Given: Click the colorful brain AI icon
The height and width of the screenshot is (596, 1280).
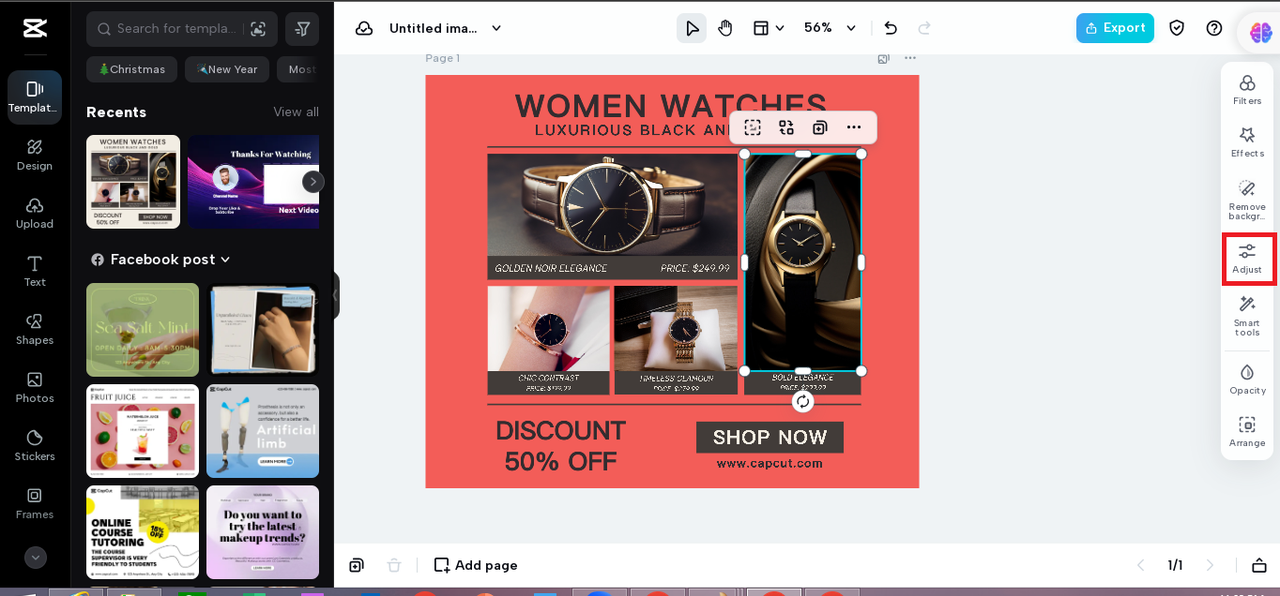Looking at the screenshot, I should 1260,32.
